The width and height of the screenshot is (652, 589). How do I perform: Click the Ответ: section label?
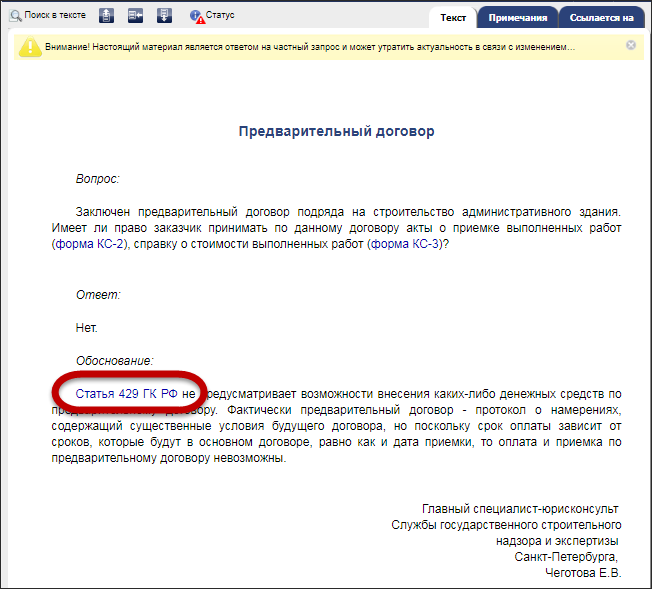[98, 295]
